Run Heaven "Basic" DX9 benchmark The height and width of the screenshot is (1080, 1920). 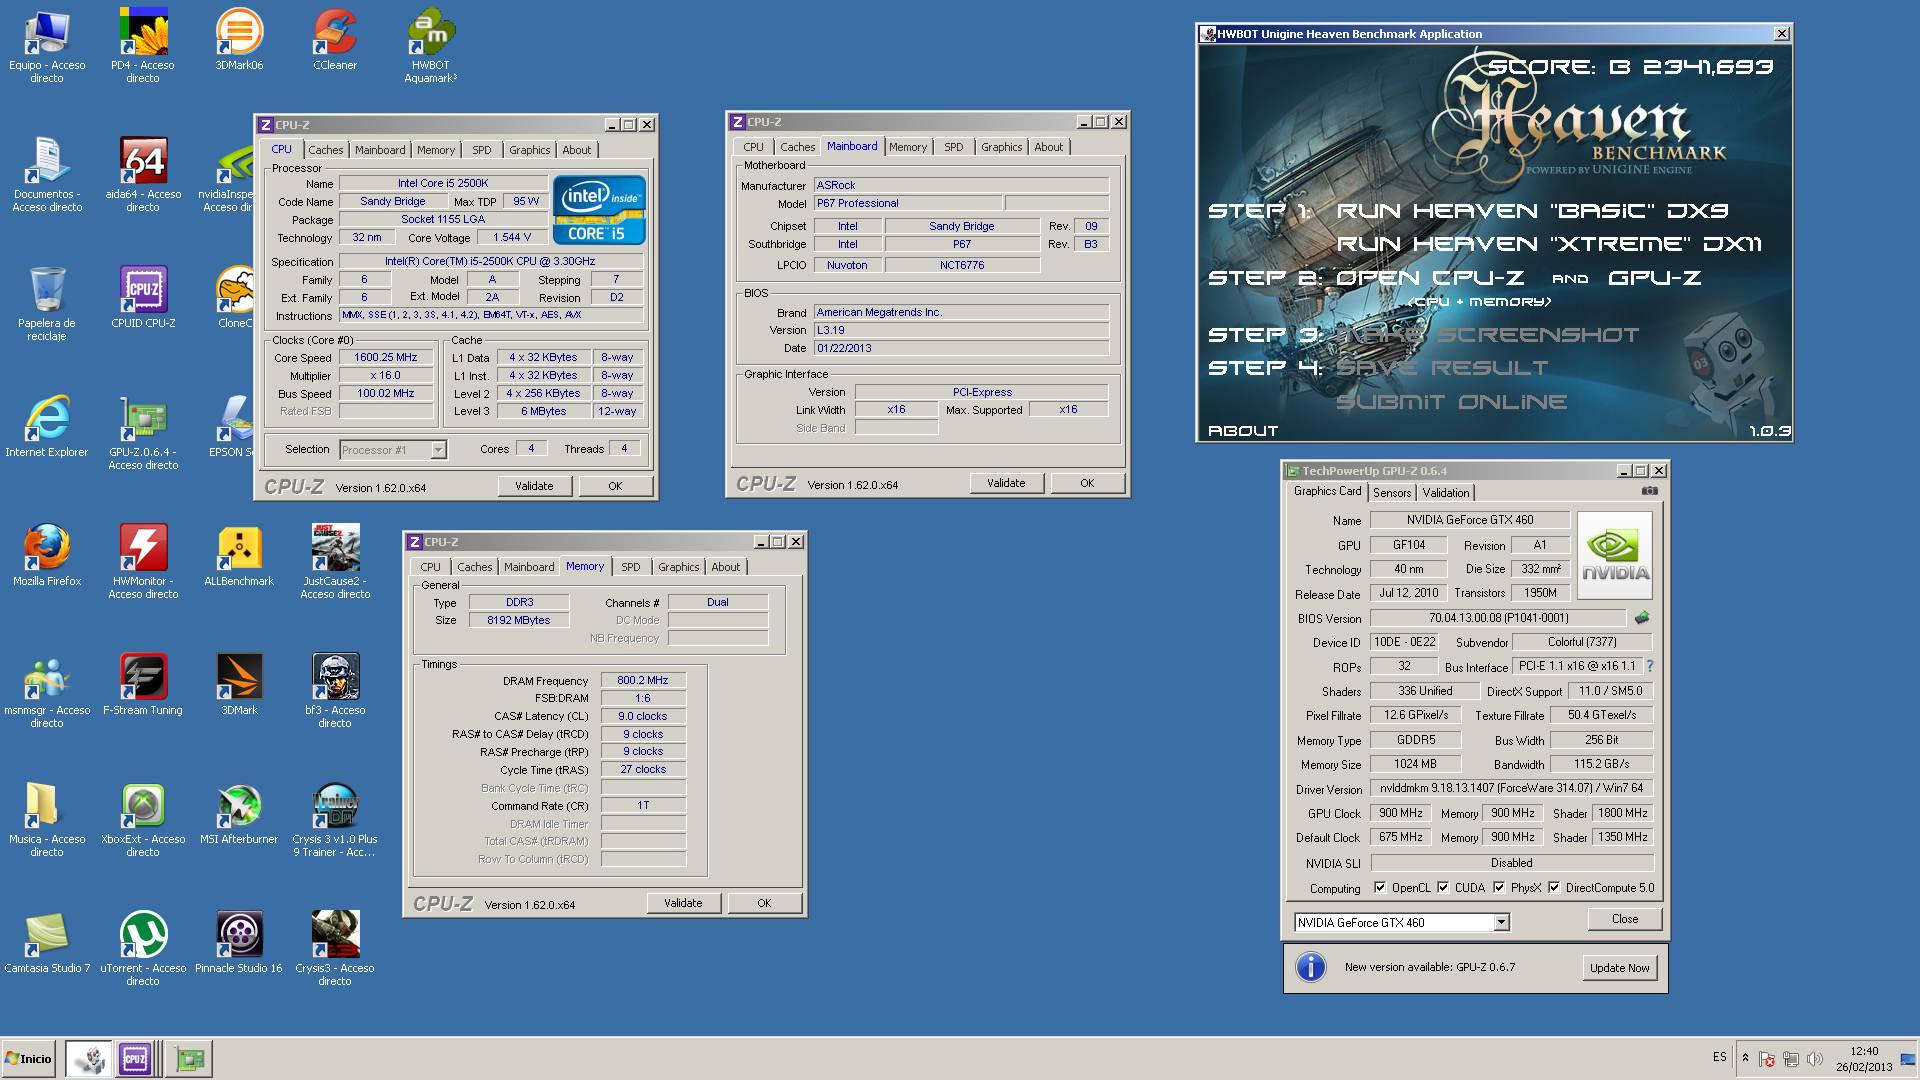coord(1532,211)
